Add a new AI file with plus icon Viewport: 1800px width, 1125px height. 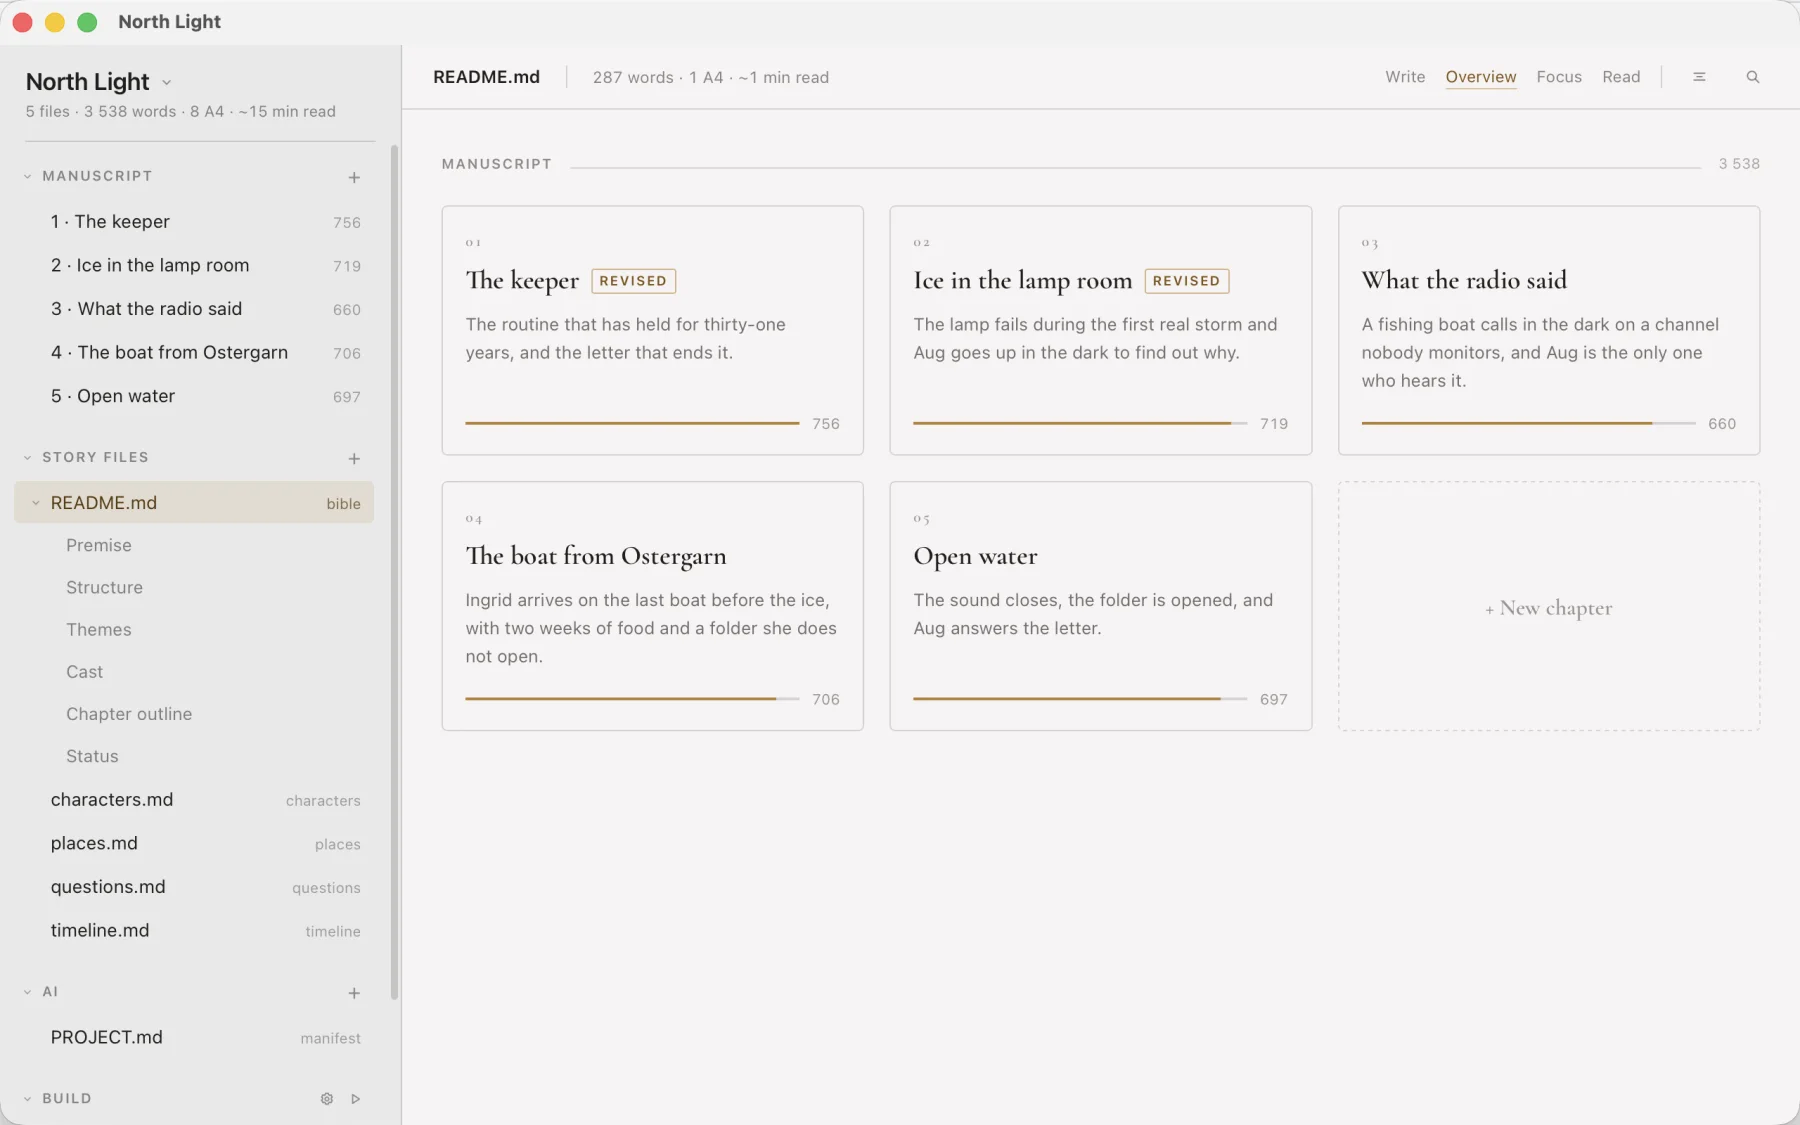pos(354,993)
